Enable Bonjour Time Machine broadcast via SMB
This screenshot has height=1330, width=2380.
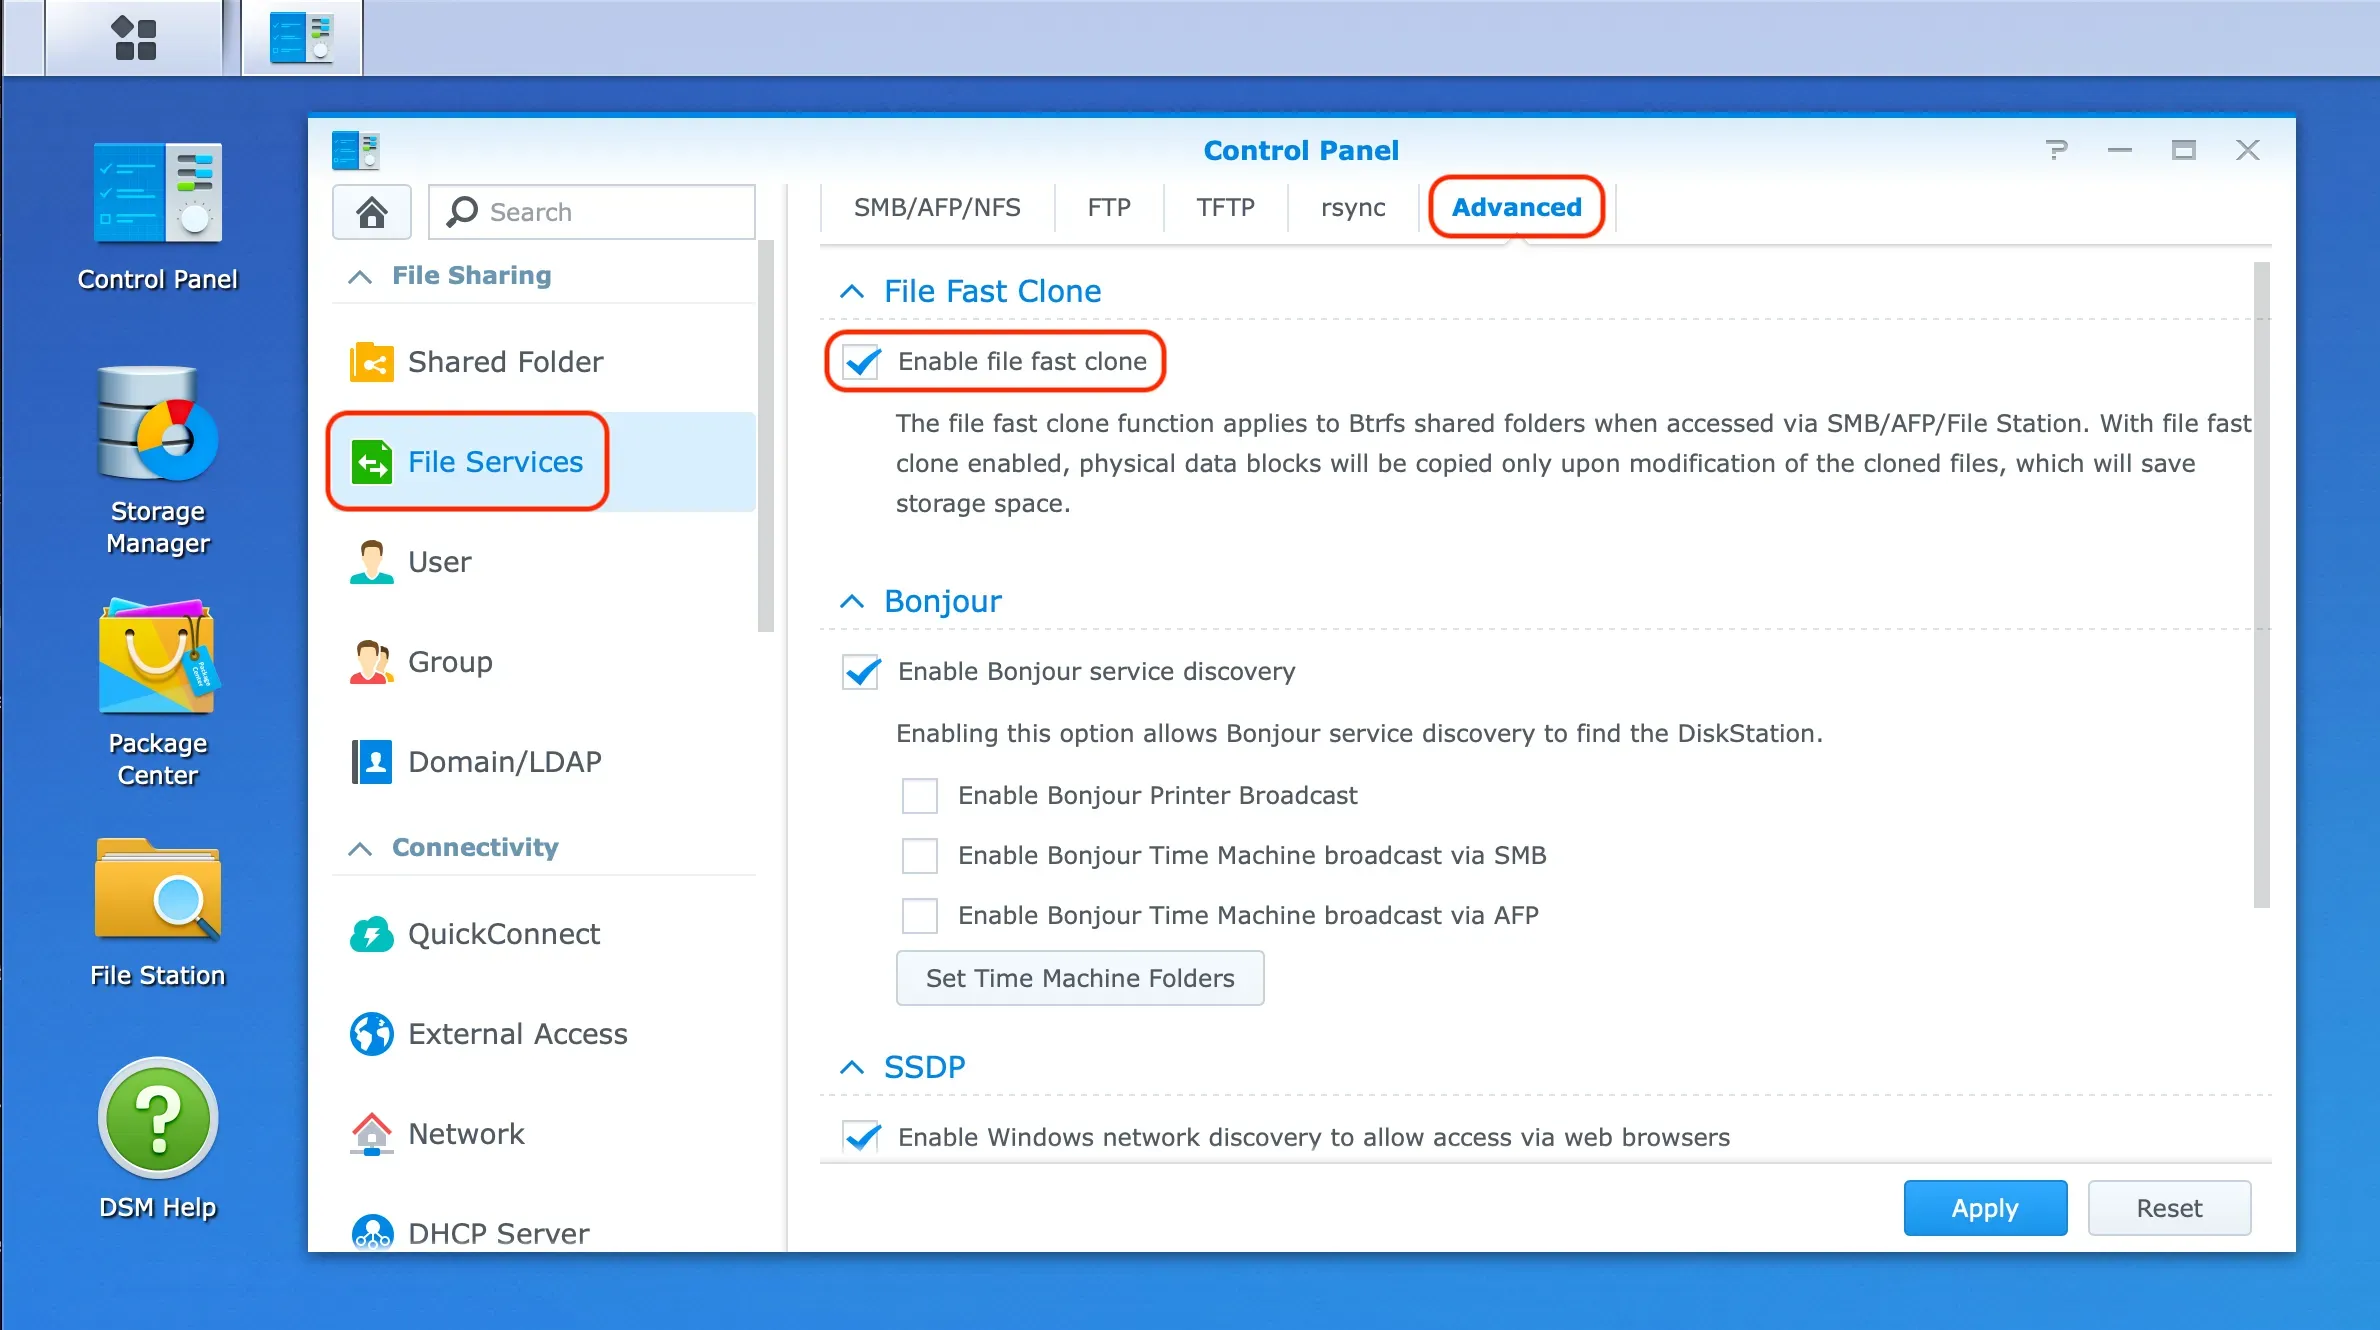tap(919, 855)
